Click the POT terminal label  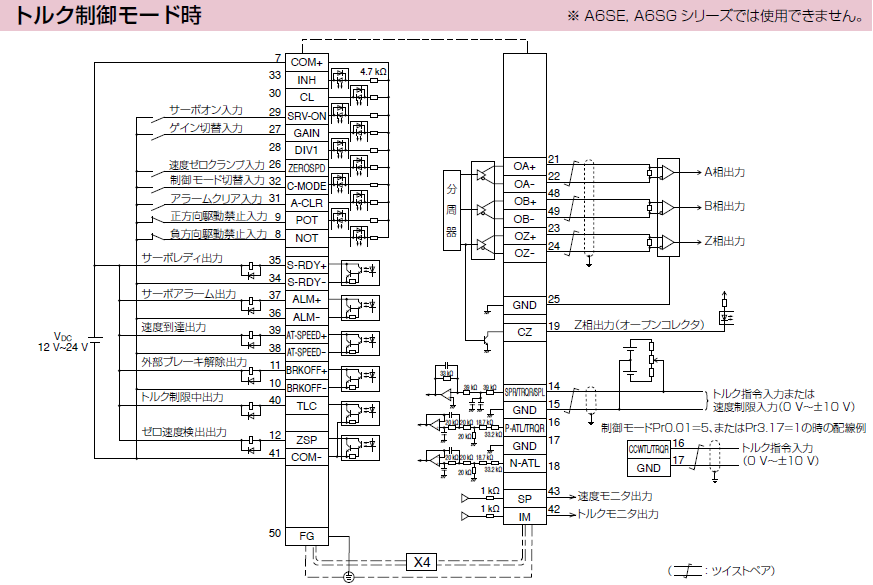coord(306,220)
